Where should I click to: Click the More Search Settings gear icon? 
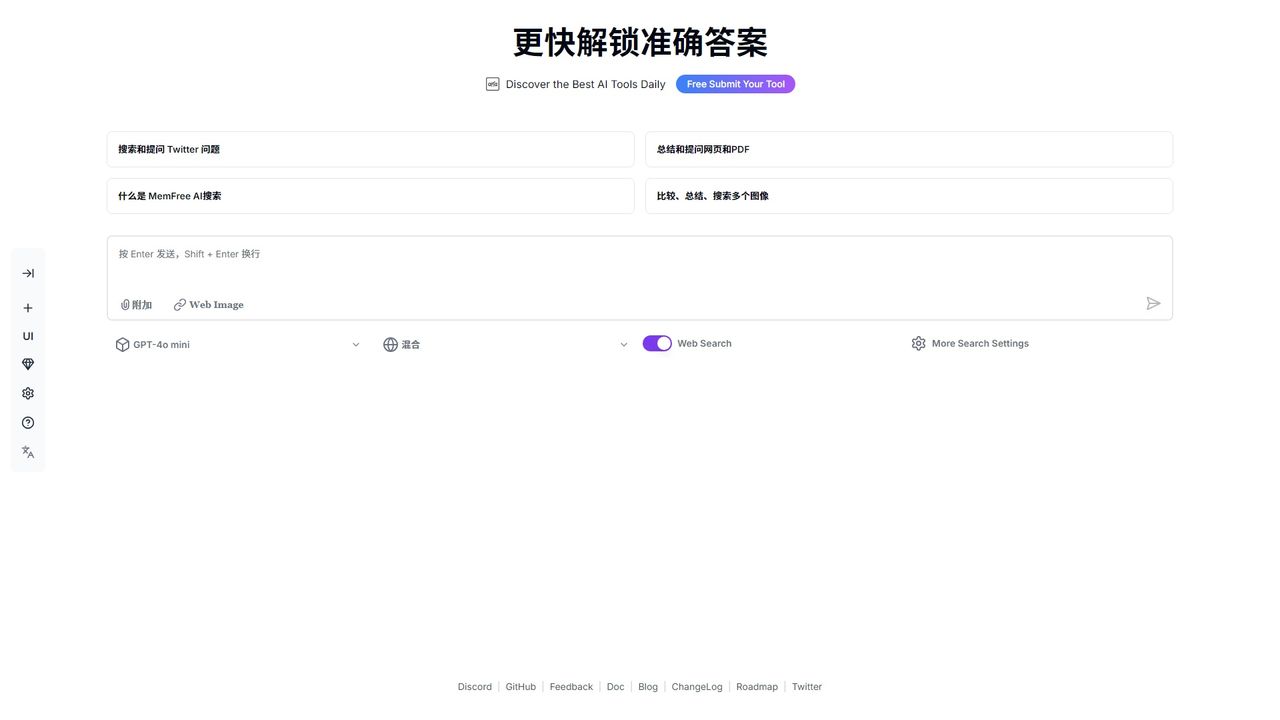918,343
